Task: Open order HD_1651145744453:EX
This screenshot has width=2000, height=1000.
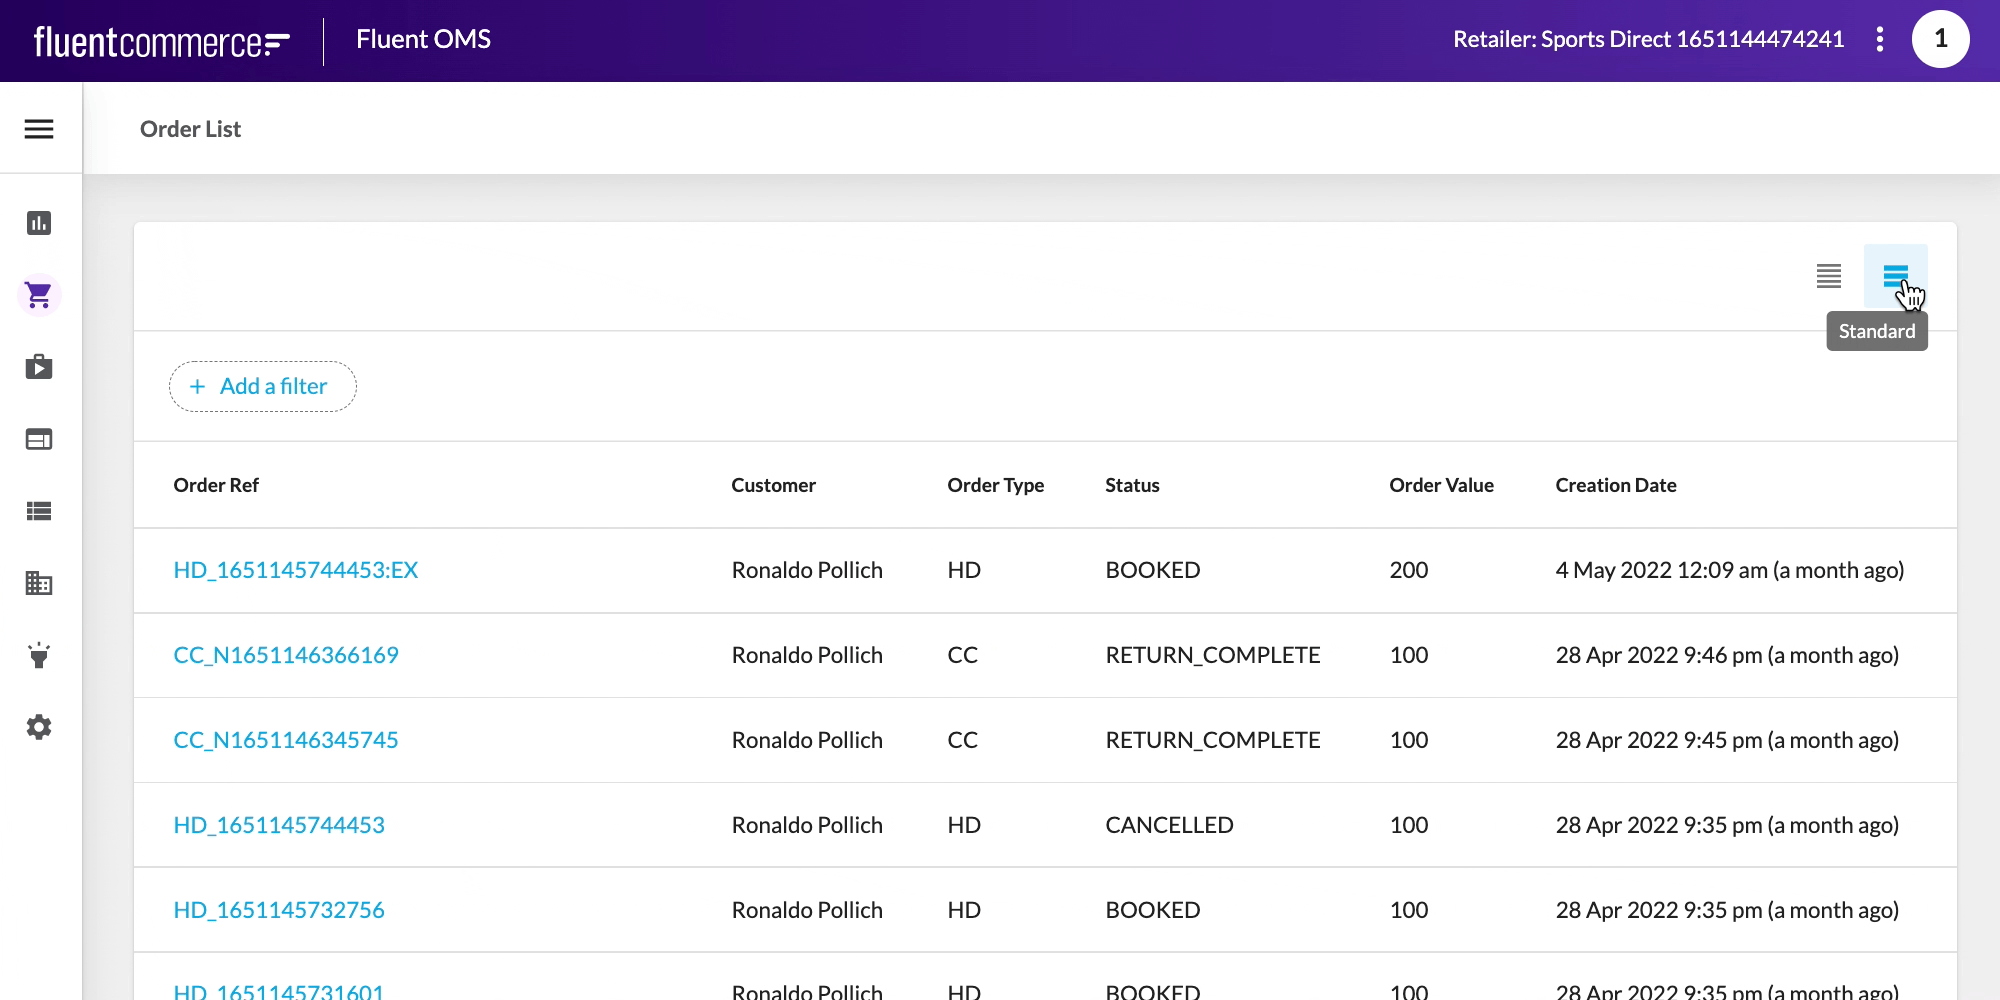Action: point(296,570)
